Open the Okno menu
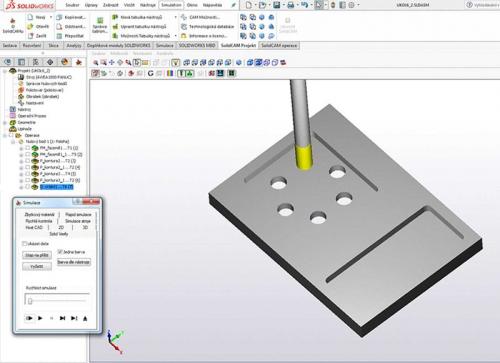This screenshot has width=500, height=363. coord(192,5)
